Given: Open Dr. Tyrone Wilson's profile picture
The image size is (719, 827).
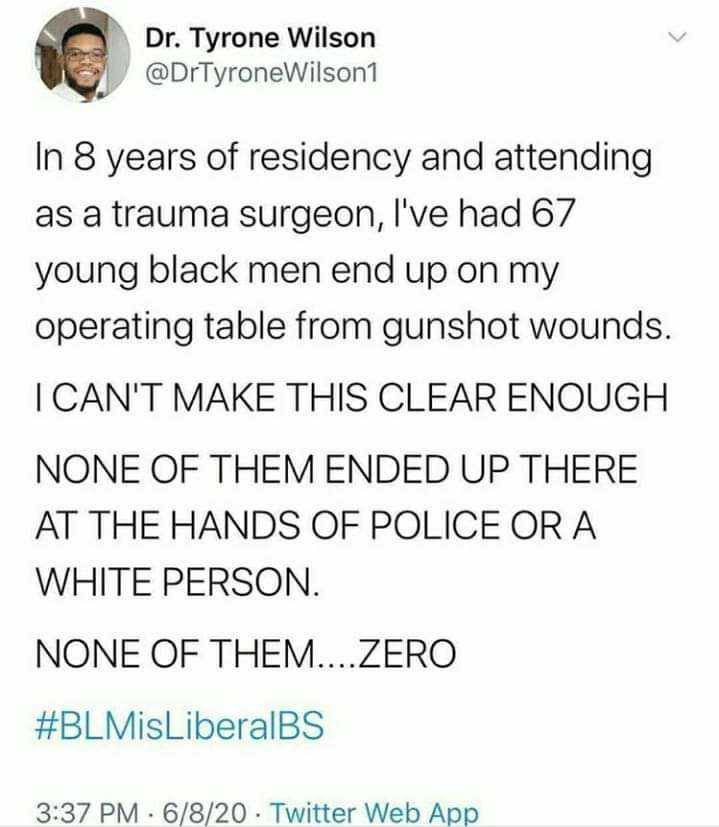Looking at the screenshot, I should coord(82,54).
